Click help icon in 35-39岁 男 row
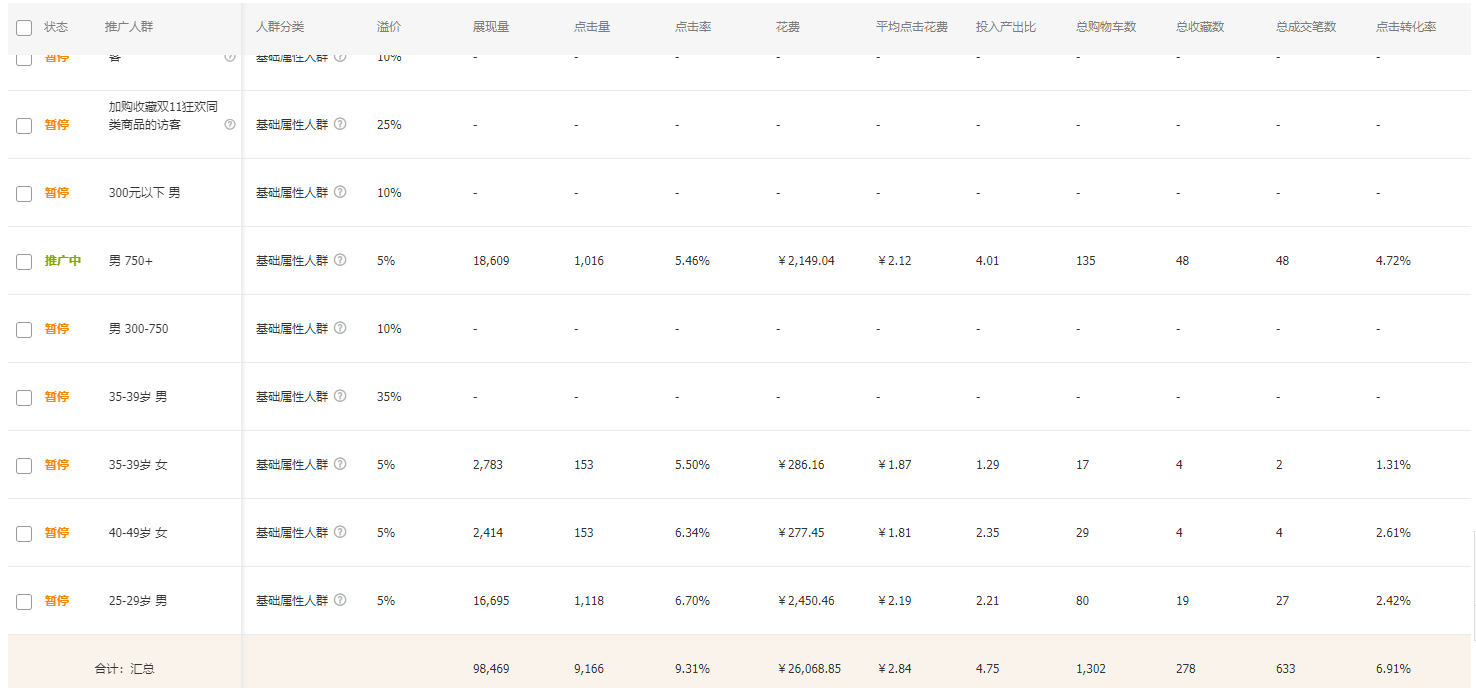This screenshot has width=1476, height=688. click(x=340, y=396)
